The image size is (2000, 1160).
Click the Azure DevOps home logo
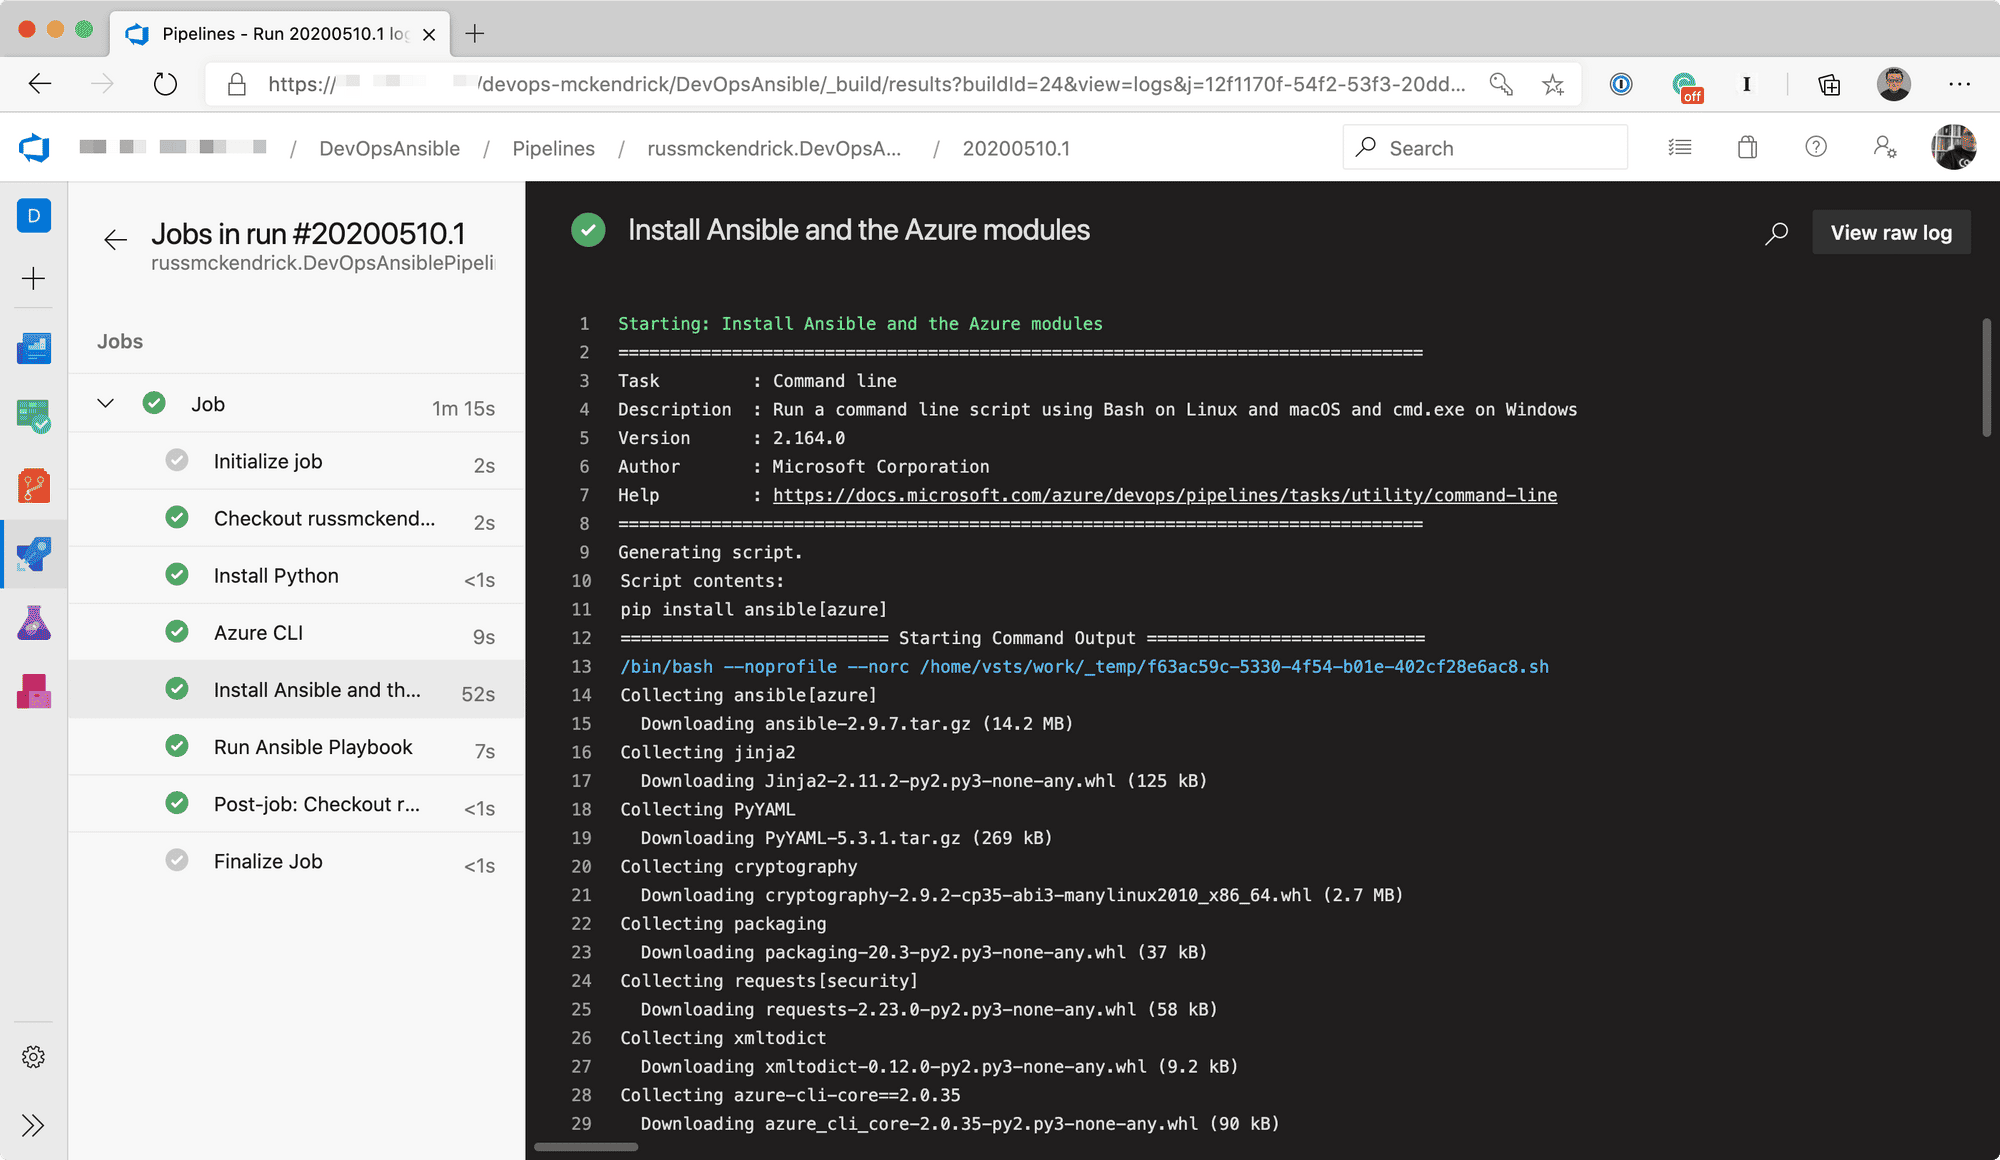point(34,148)
